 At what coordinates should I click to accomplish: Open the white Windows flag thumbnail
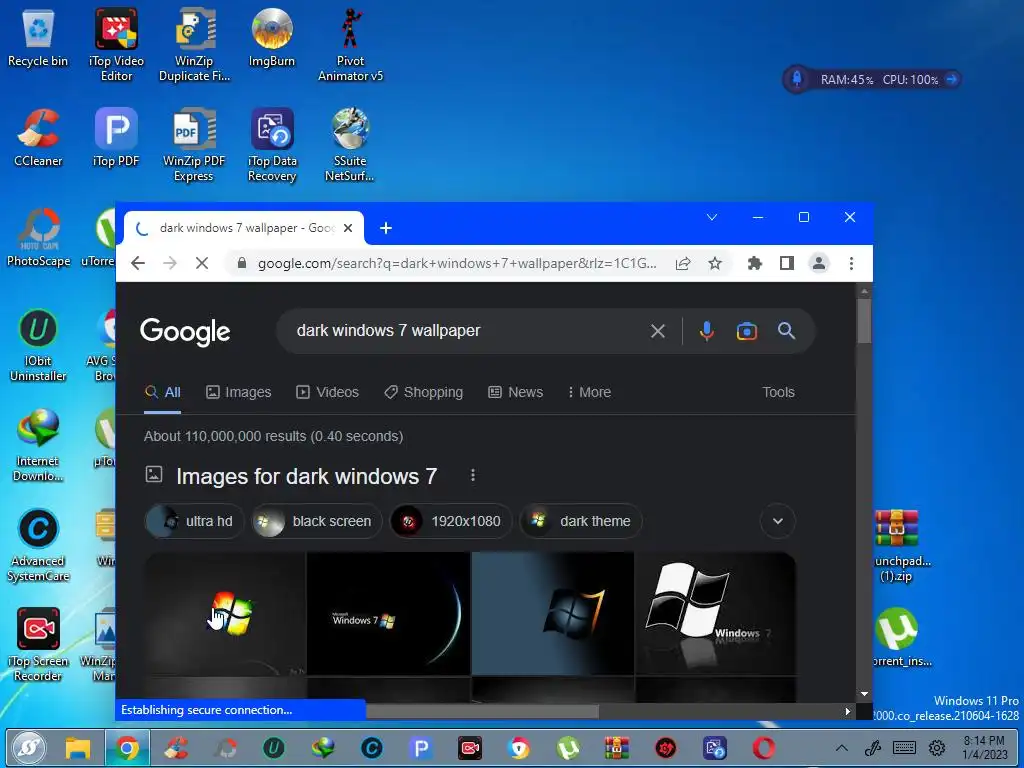pyautogui.click(x=716, y=613)
